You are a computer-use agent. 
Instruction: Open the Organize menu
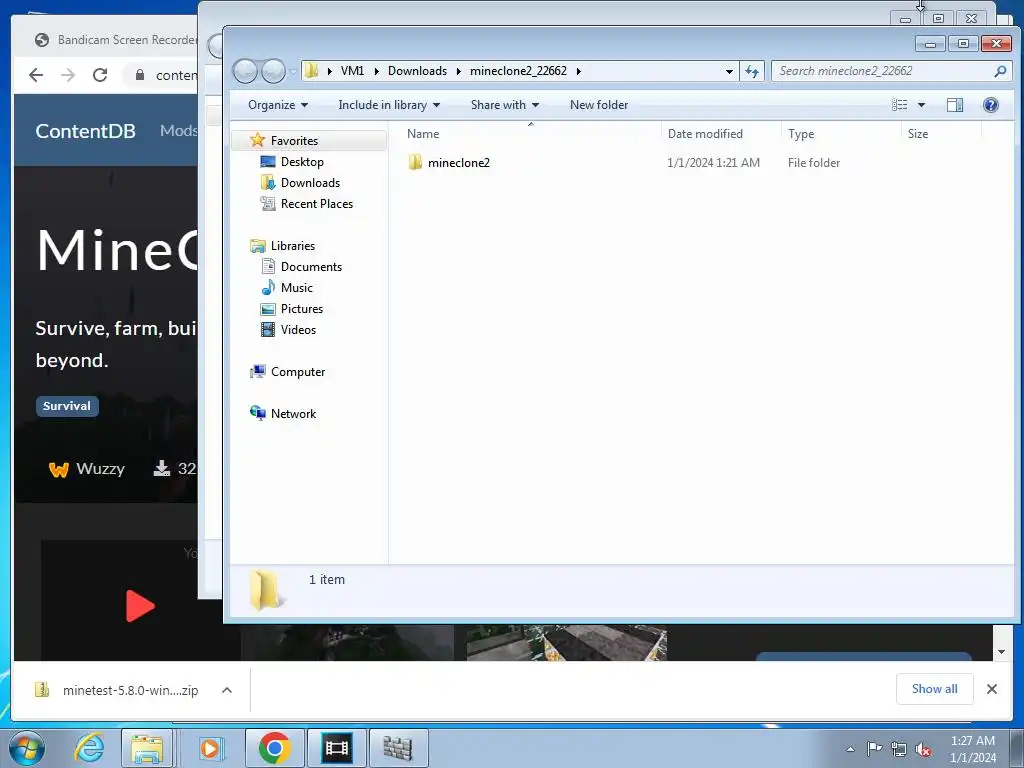278,104
